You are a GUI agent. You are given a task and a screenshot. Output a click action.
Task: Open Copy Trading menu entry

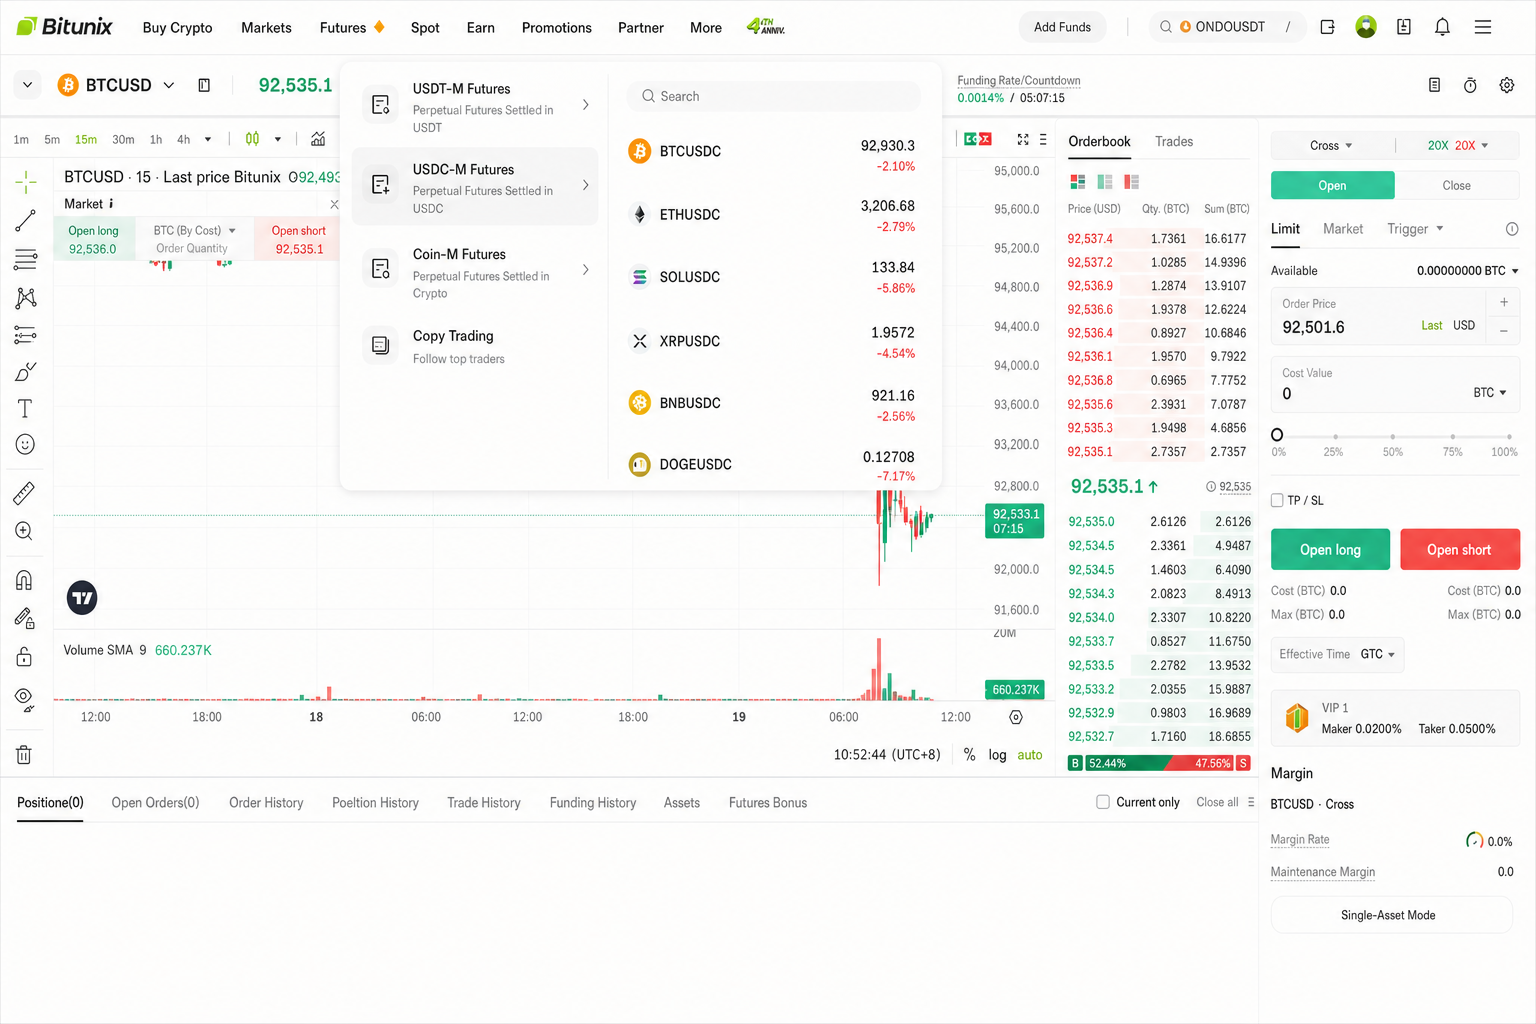[x=475, y=346]
